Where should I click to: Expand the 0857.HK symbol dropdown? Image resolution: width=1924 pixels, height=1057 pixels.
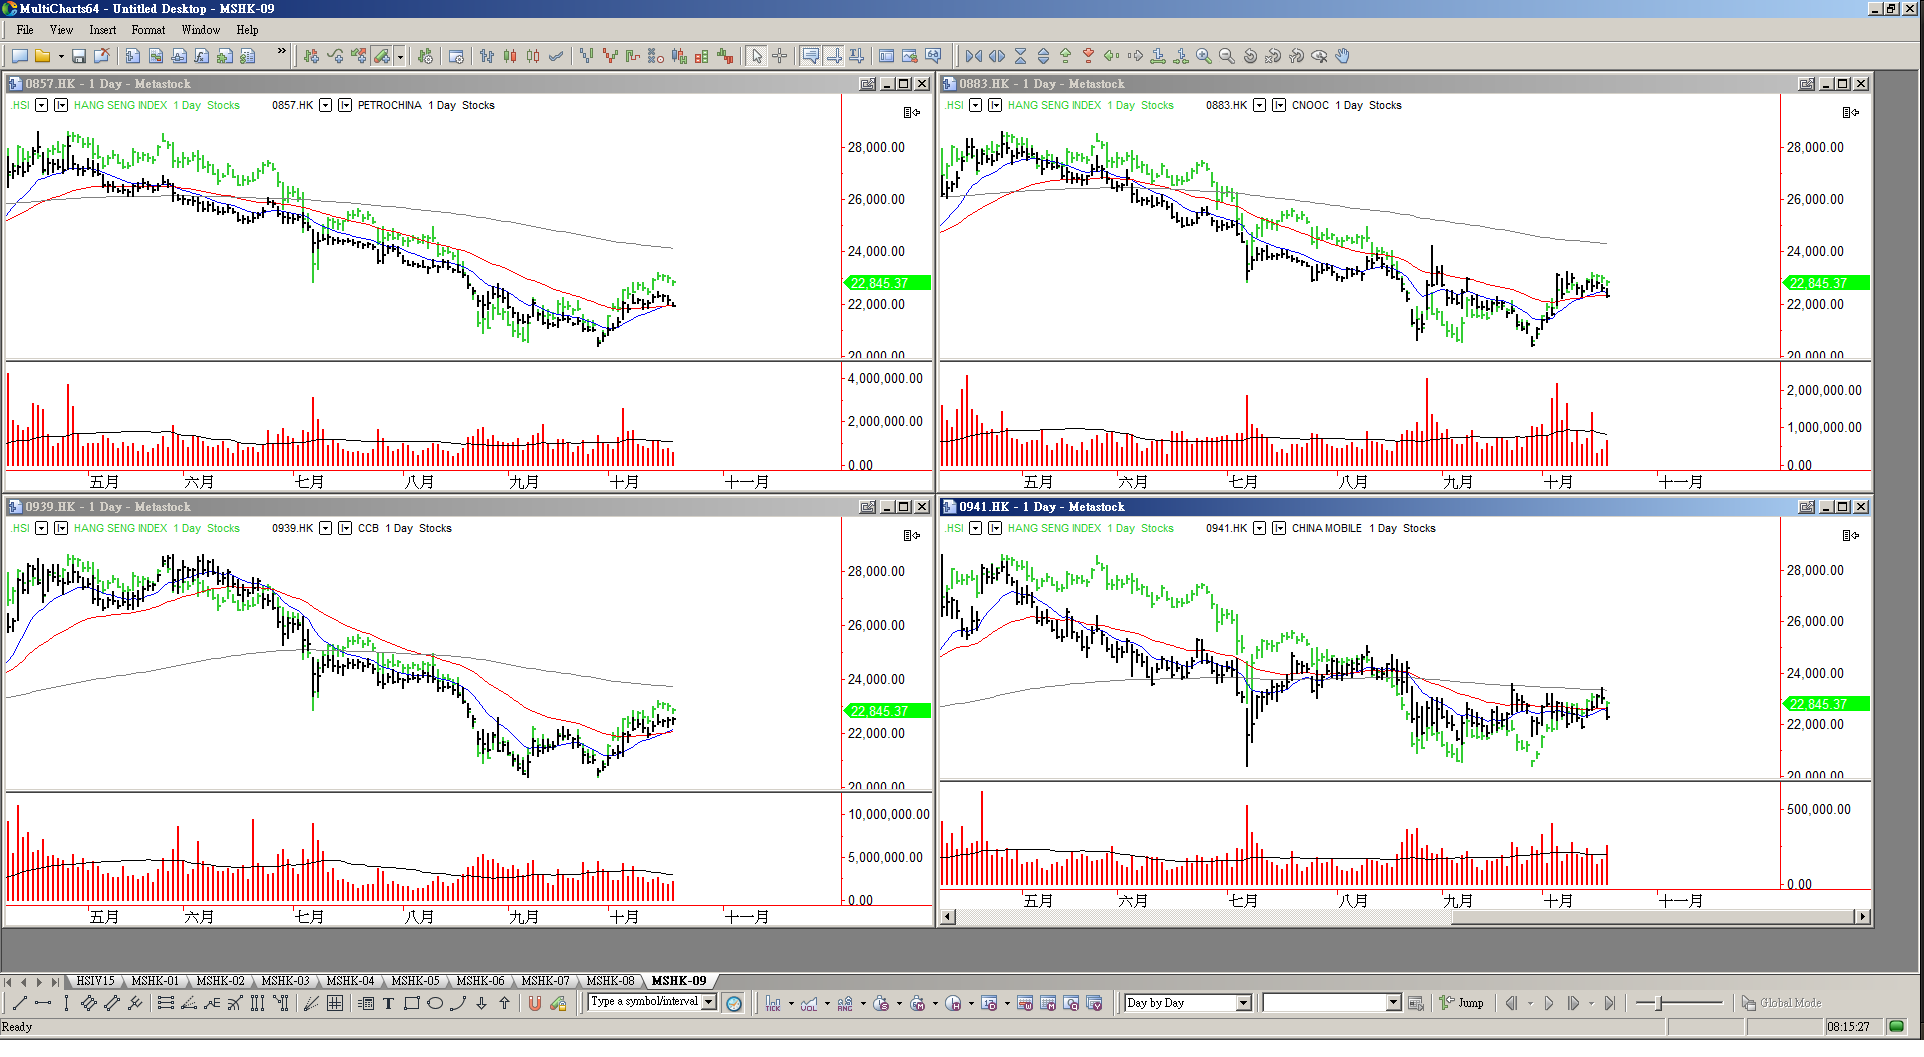pos(325,105)
